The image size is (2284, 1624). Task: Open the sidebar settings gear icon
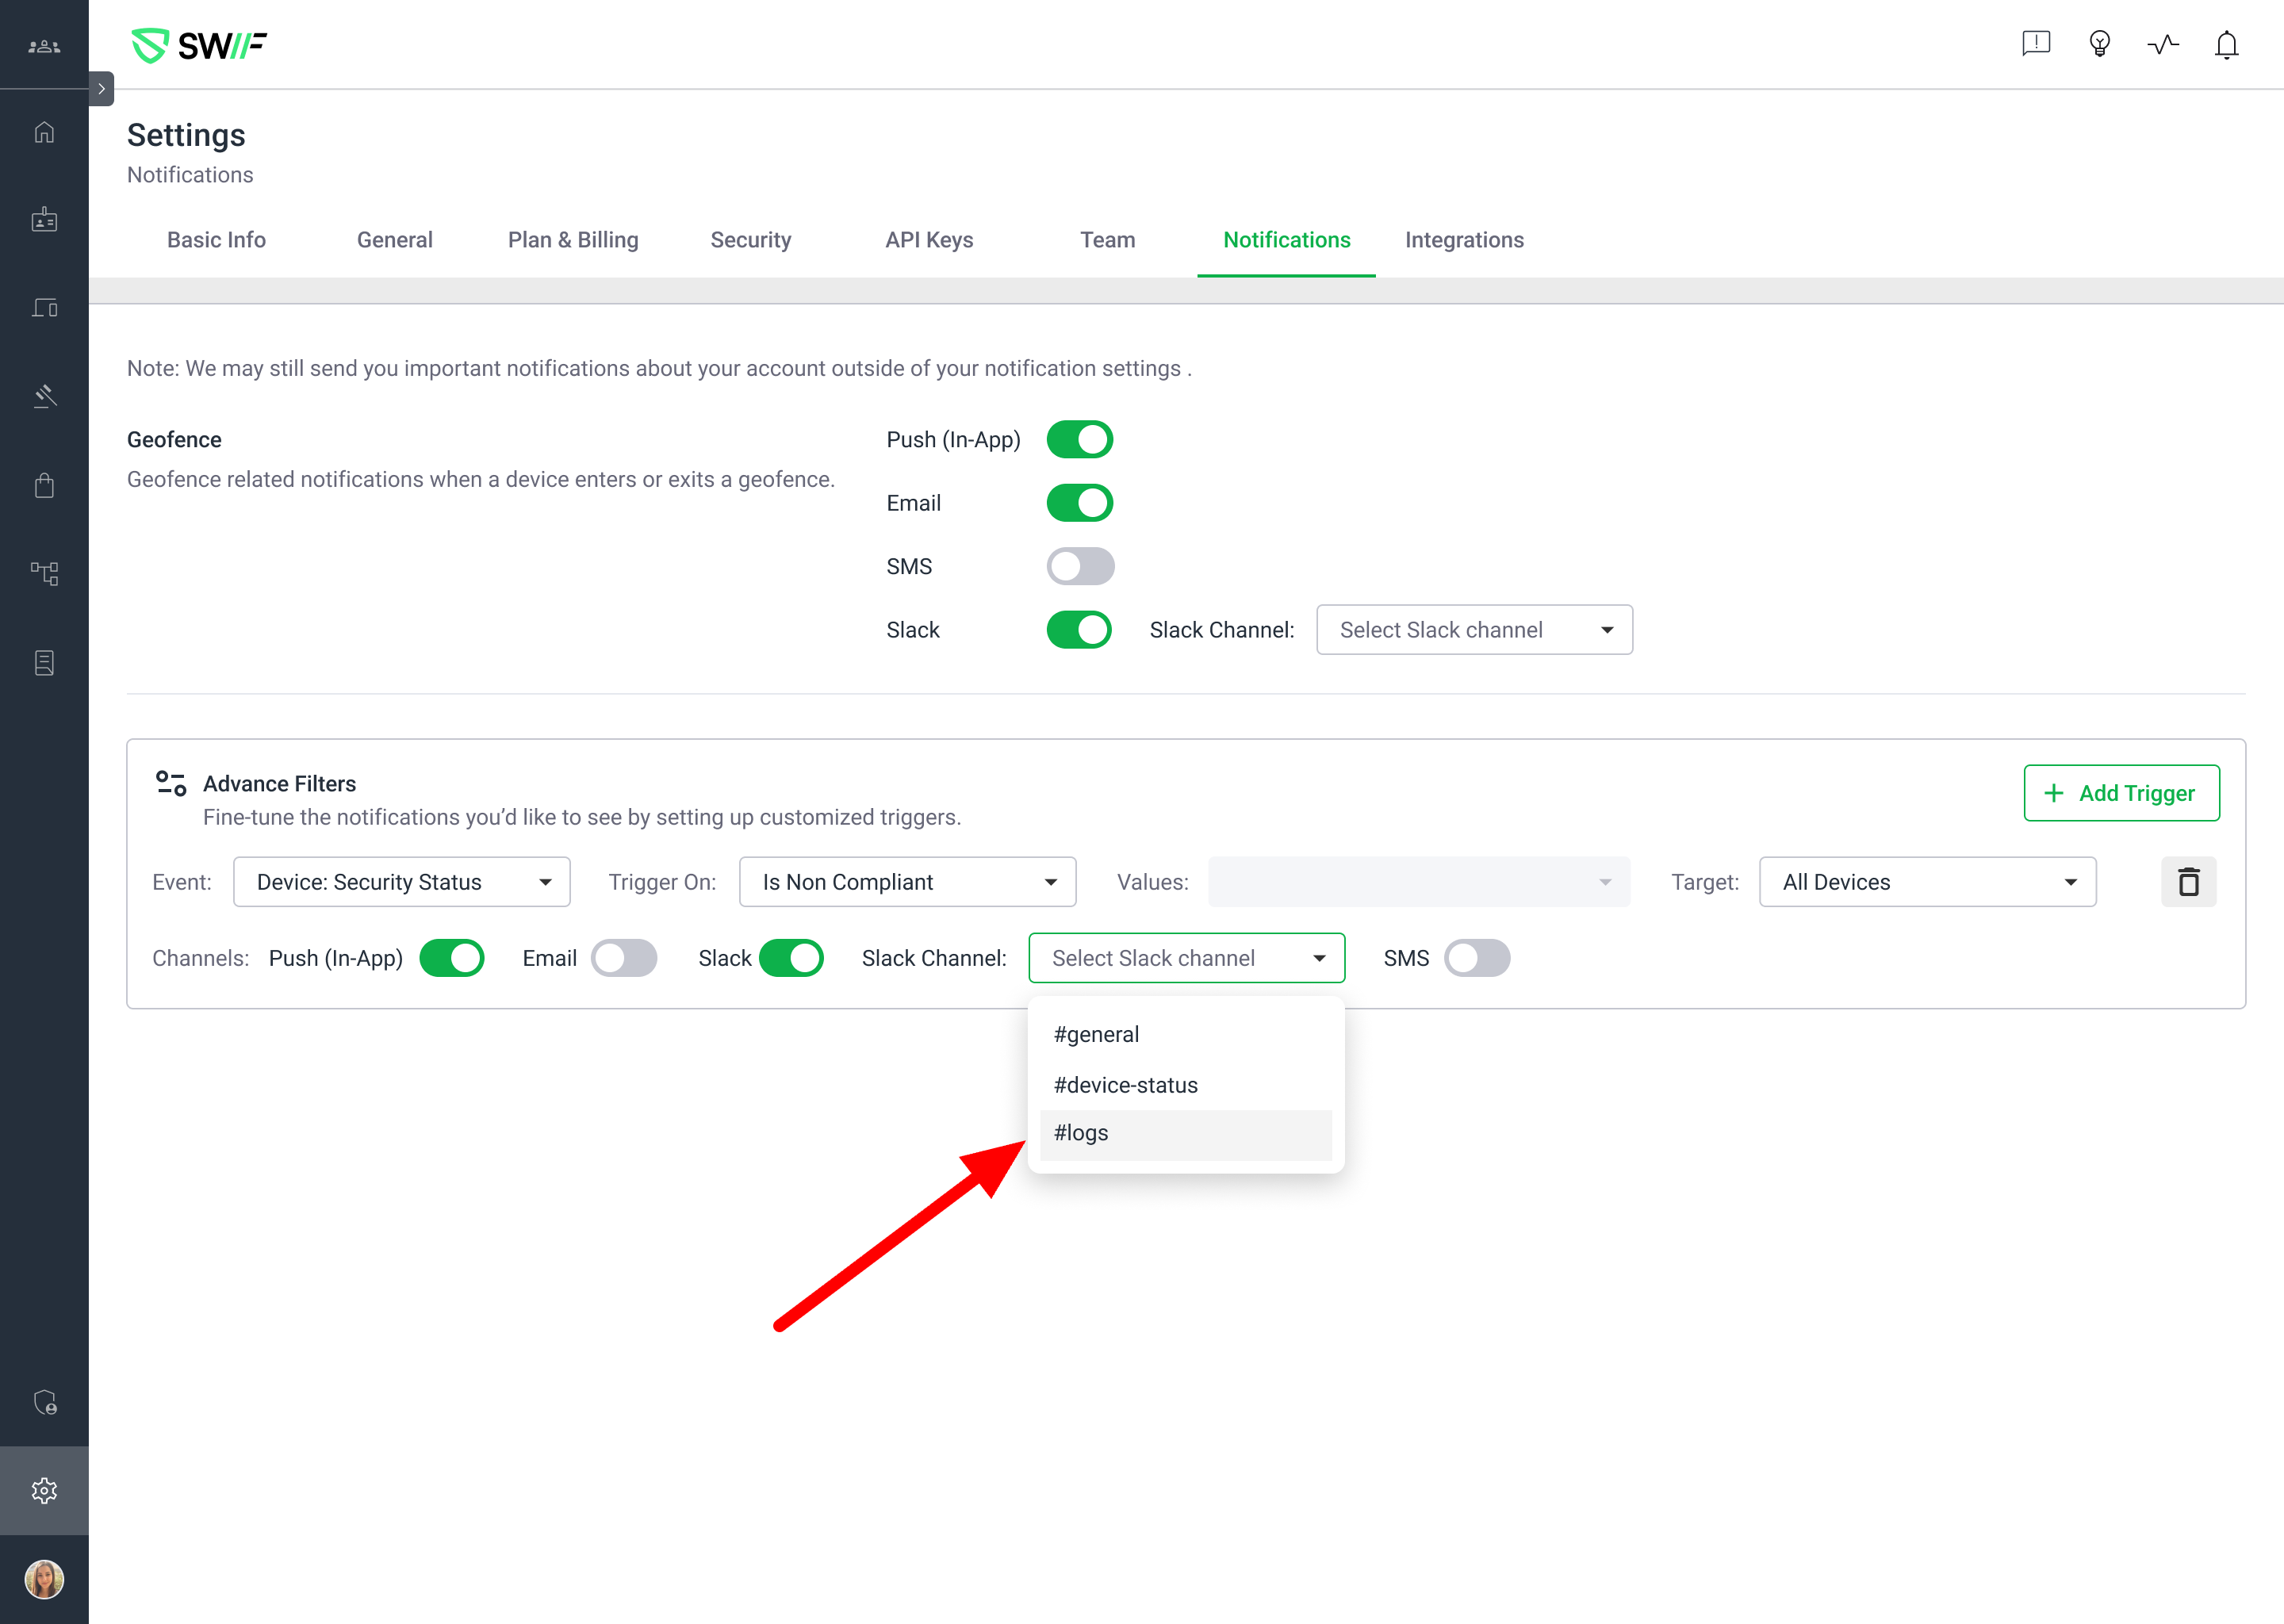tap(44, 1490)
